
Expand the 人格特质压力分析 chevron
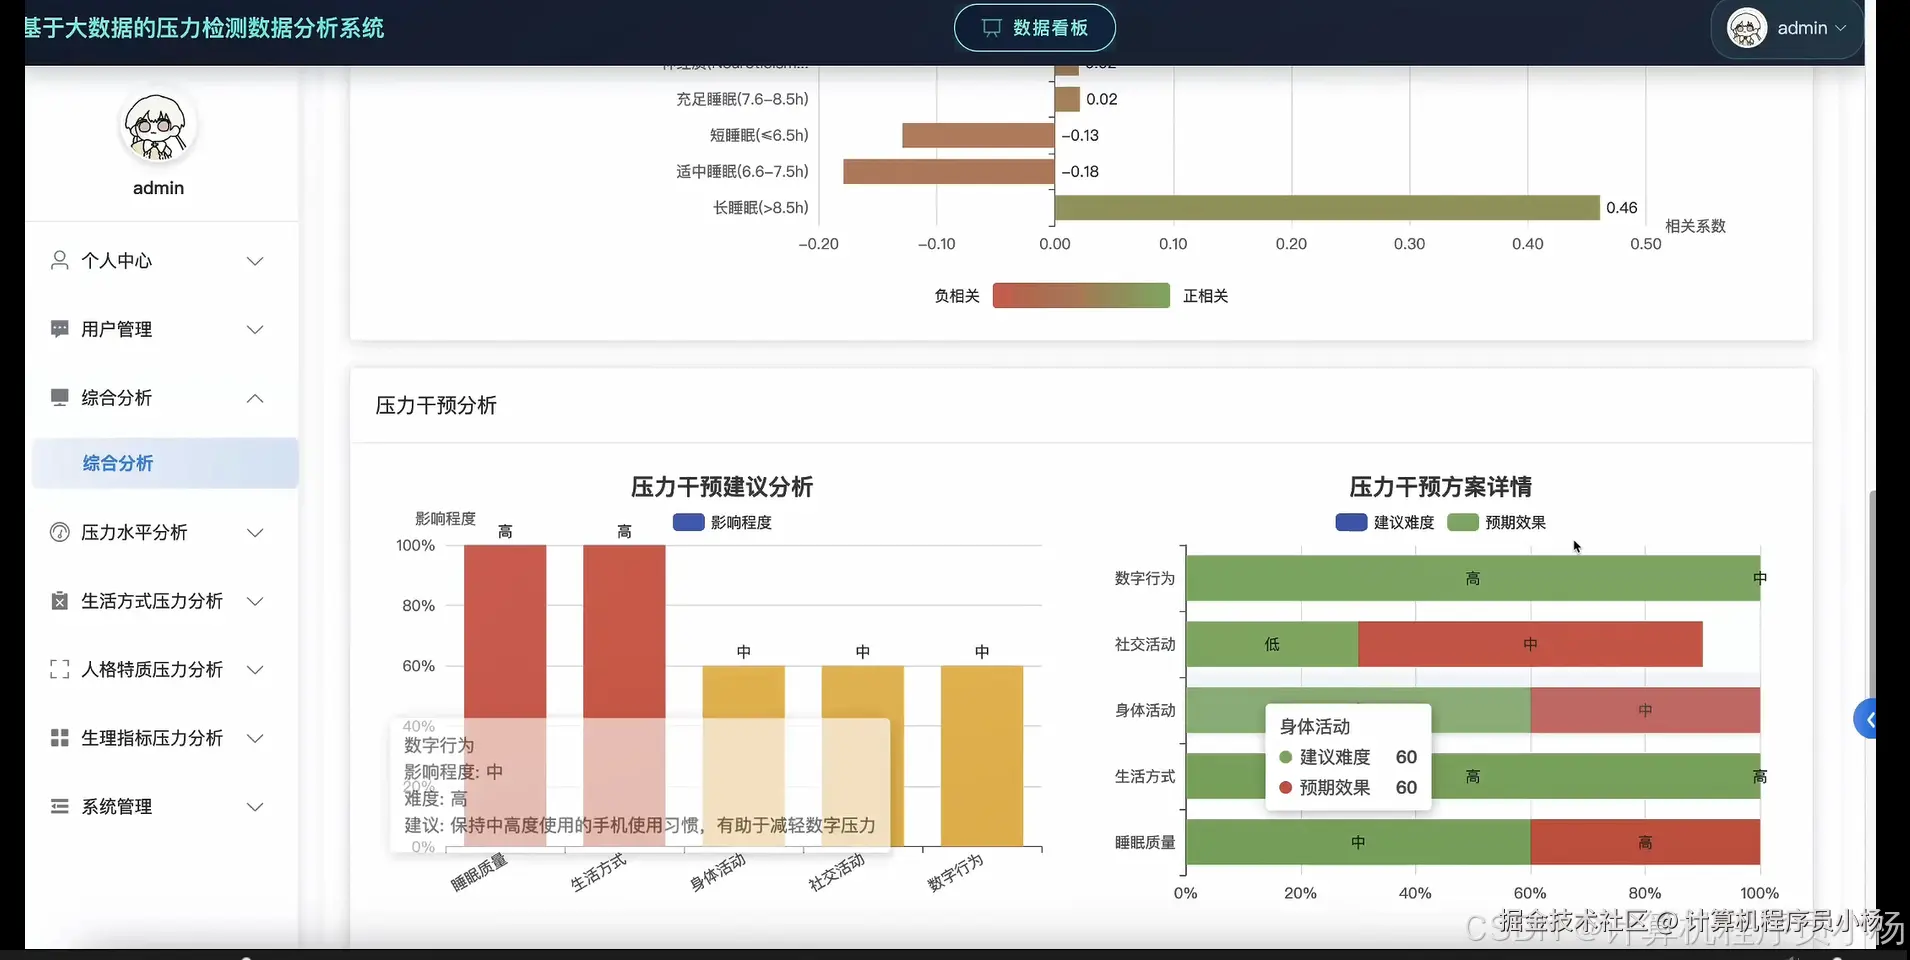[255, 670]
